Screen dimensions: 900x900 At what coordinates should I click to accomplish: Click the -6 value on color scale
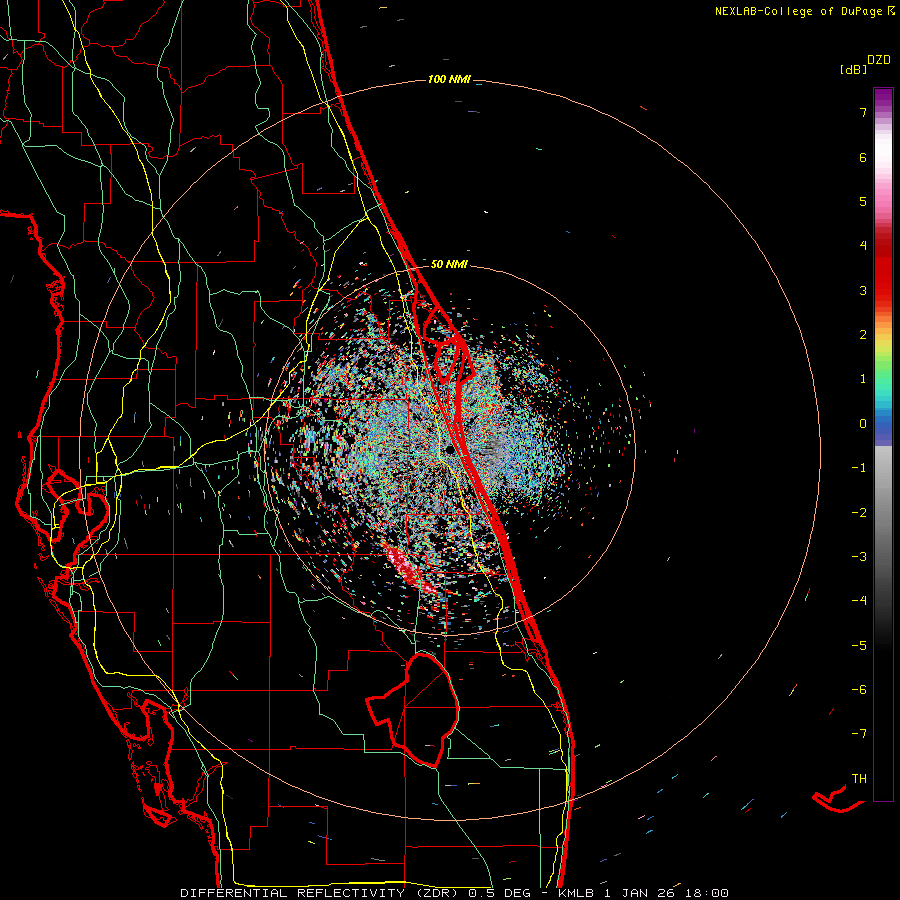coord(859,690)
